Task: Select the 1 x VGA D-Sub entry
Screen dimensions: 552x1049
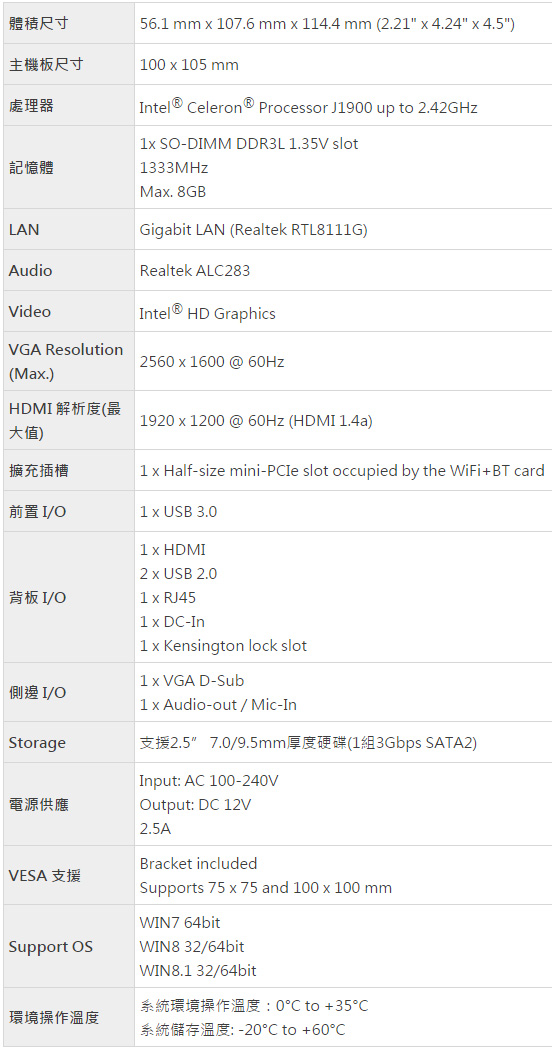Action: (192, 680)
